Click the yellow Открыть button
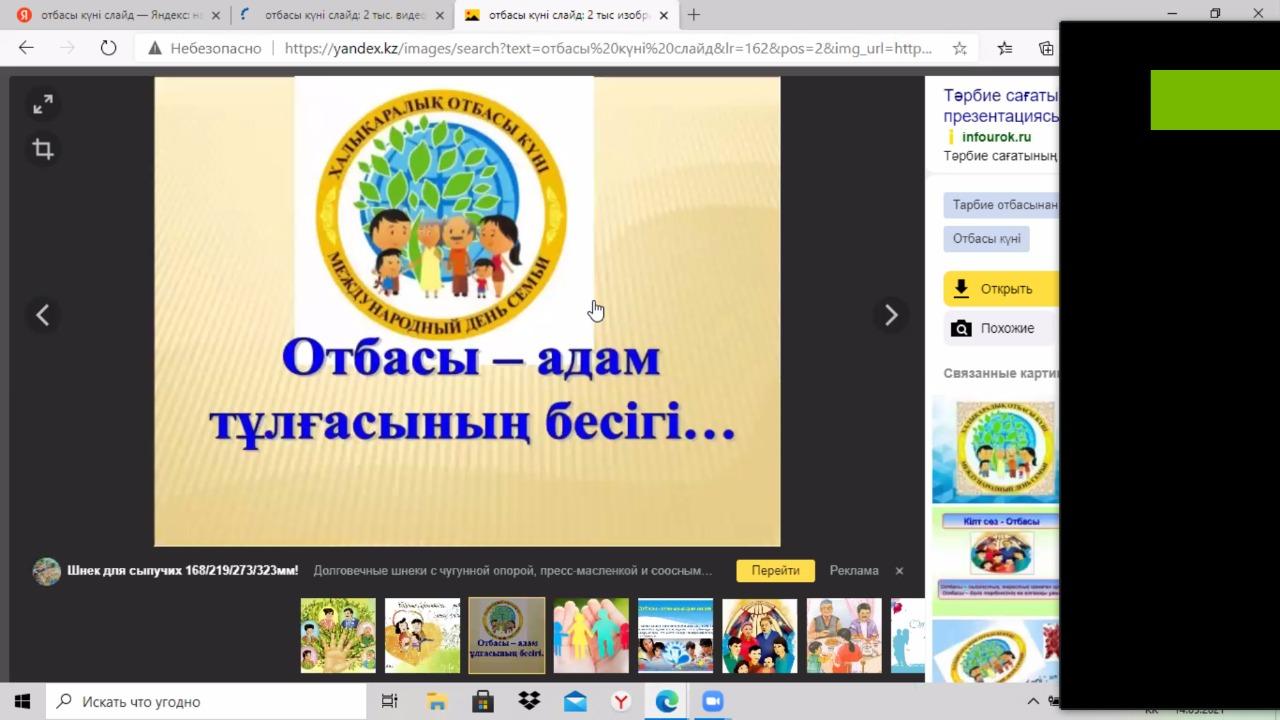 click(1000, 289)
